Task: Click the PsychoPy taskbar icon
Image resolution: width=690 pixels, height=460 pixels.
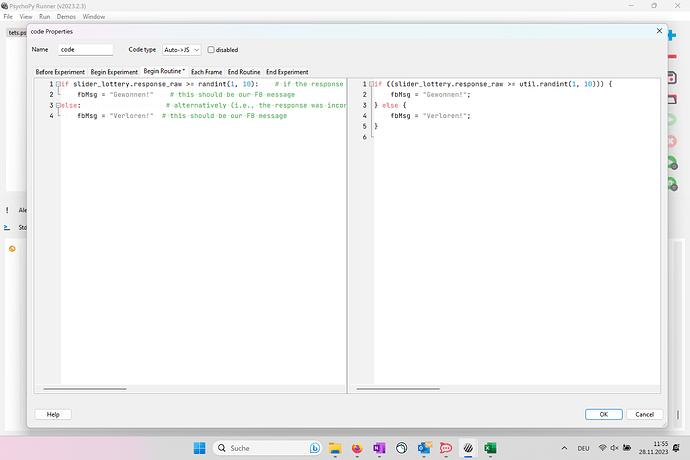Action: coord(468,448)
